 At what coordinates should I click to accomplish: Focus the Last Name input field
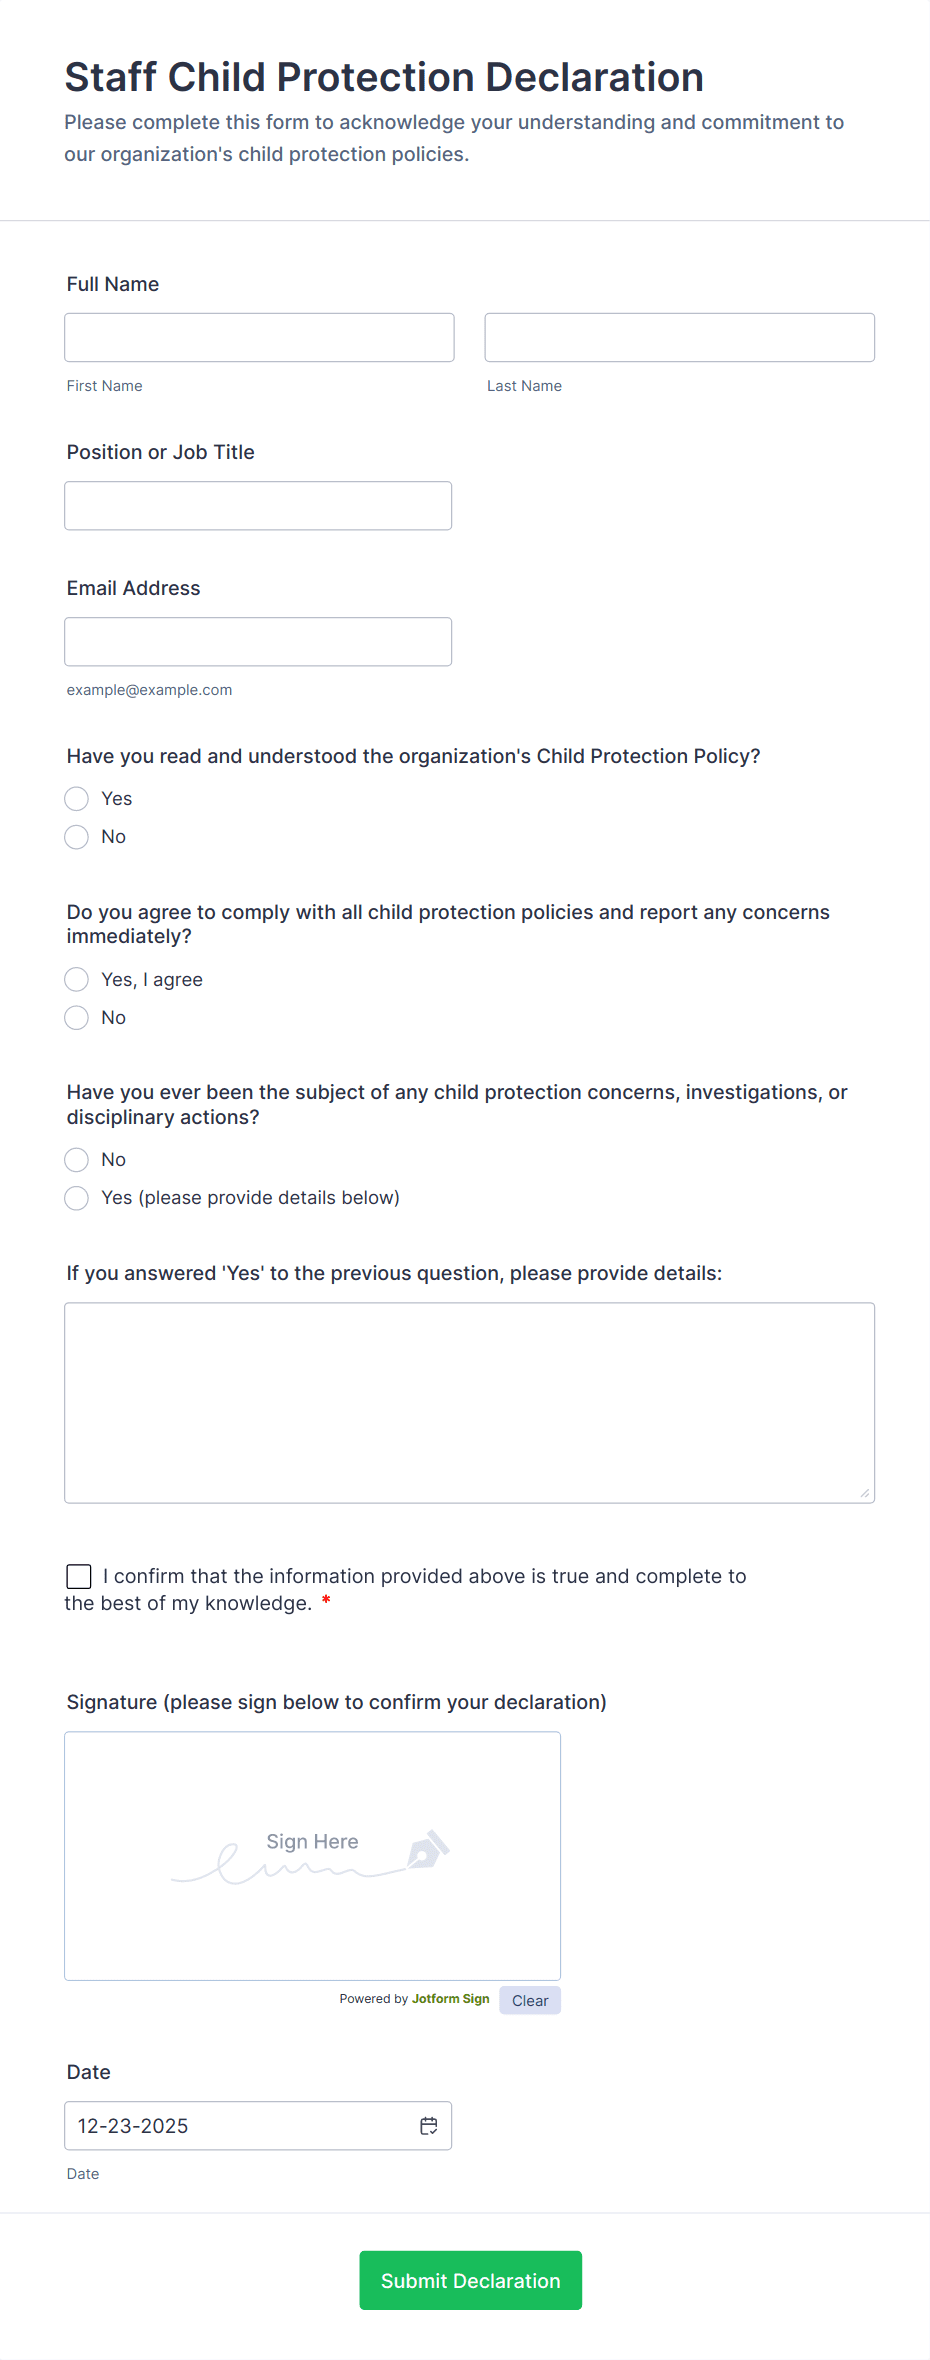coord(679,338)
